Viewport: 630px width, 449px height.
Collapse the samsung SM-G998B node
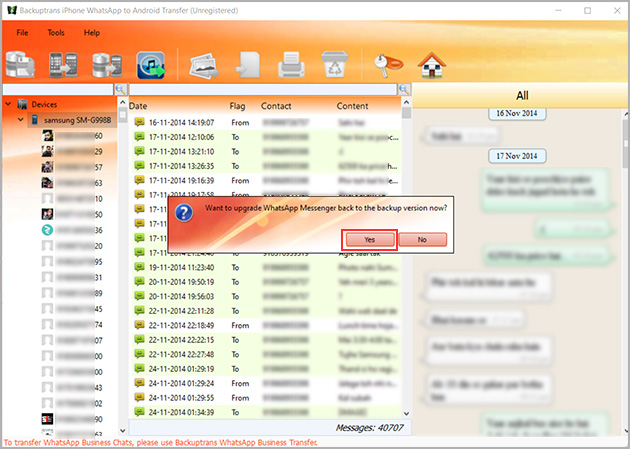(20, 120)
